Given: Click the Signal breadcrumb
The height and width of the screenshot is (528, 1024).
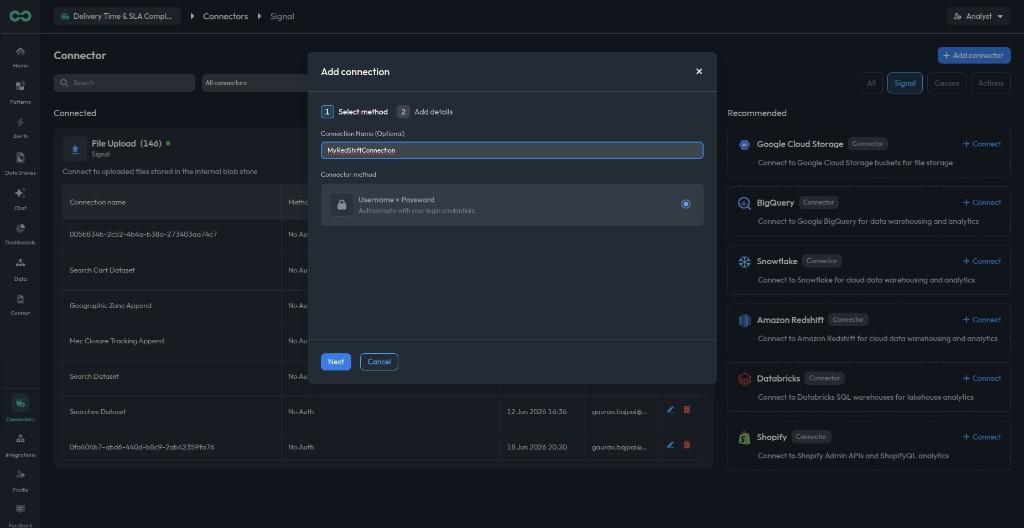Looking at the screenshot, I should [x=282, y=16].
